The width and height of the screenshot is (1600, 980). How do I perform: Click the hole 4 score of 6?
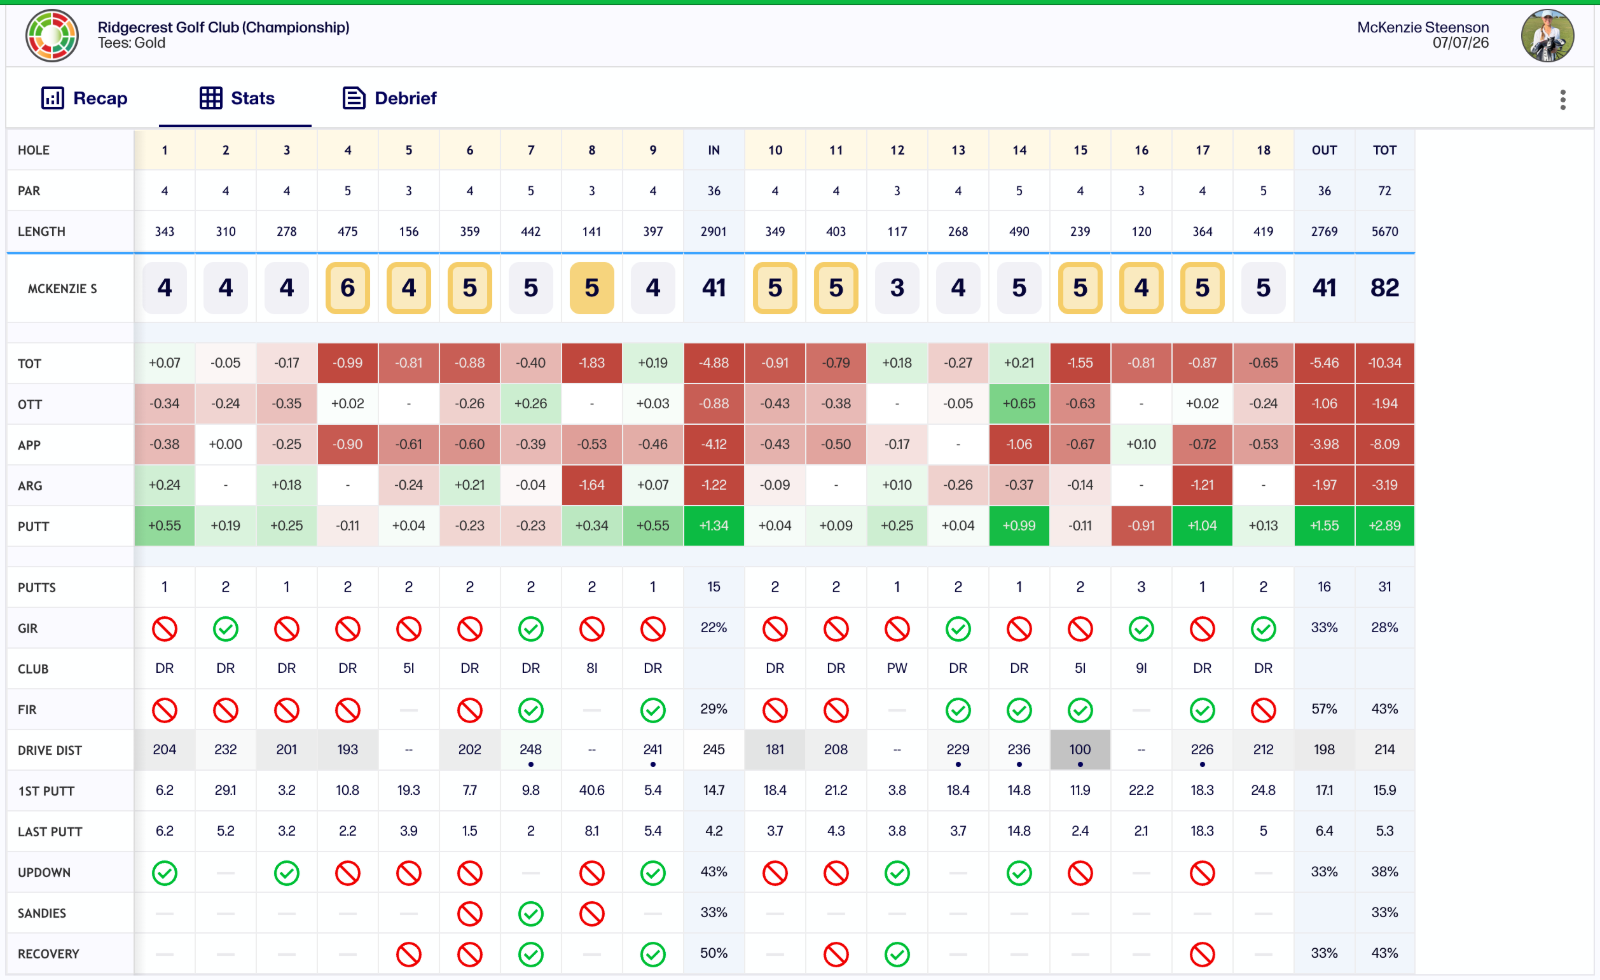click(x=348, y=288)
